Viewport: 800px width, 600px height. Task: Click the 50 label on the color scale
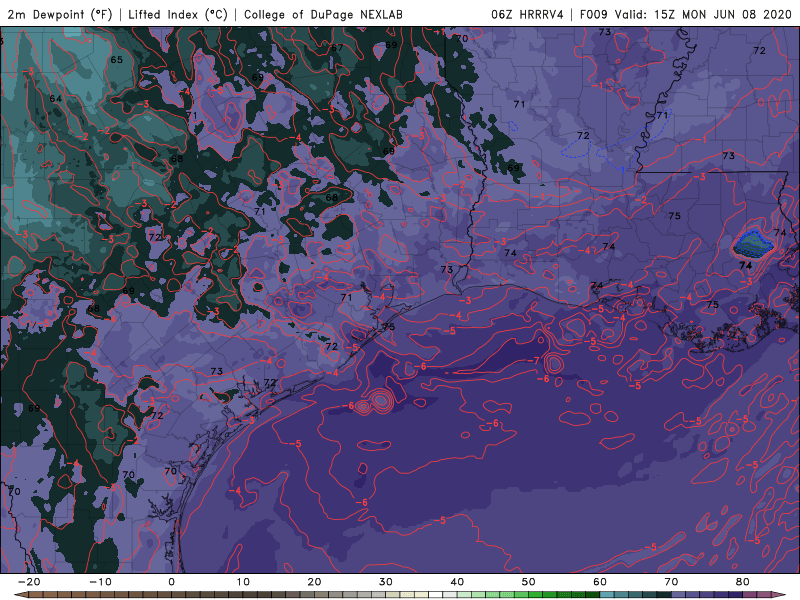coord(529,582)
